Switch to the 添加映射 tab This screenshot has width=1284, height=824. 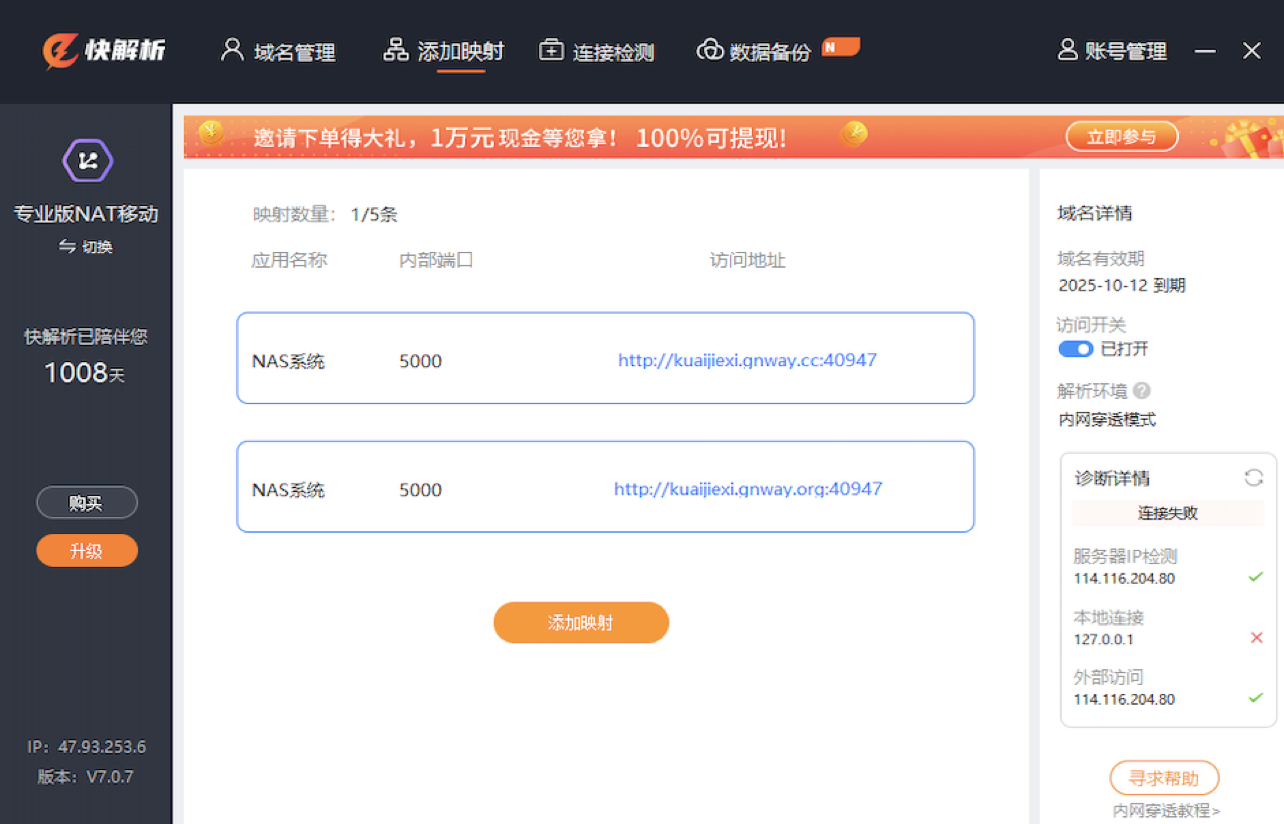(x=444, y=51)
